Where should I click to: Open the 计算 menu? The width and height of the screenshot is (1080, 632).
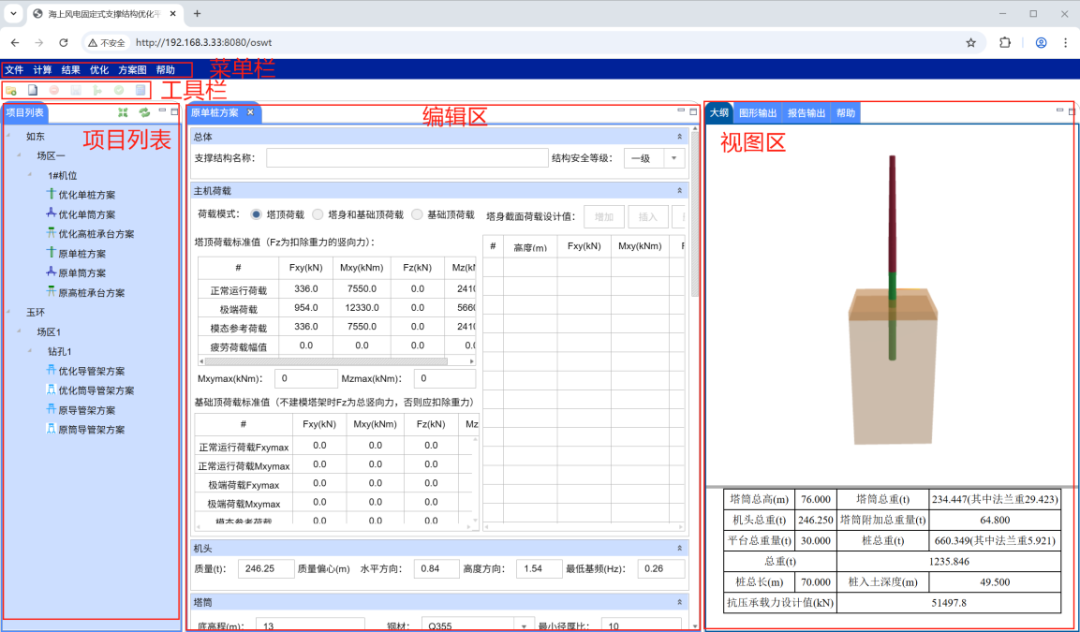[43, 70]
